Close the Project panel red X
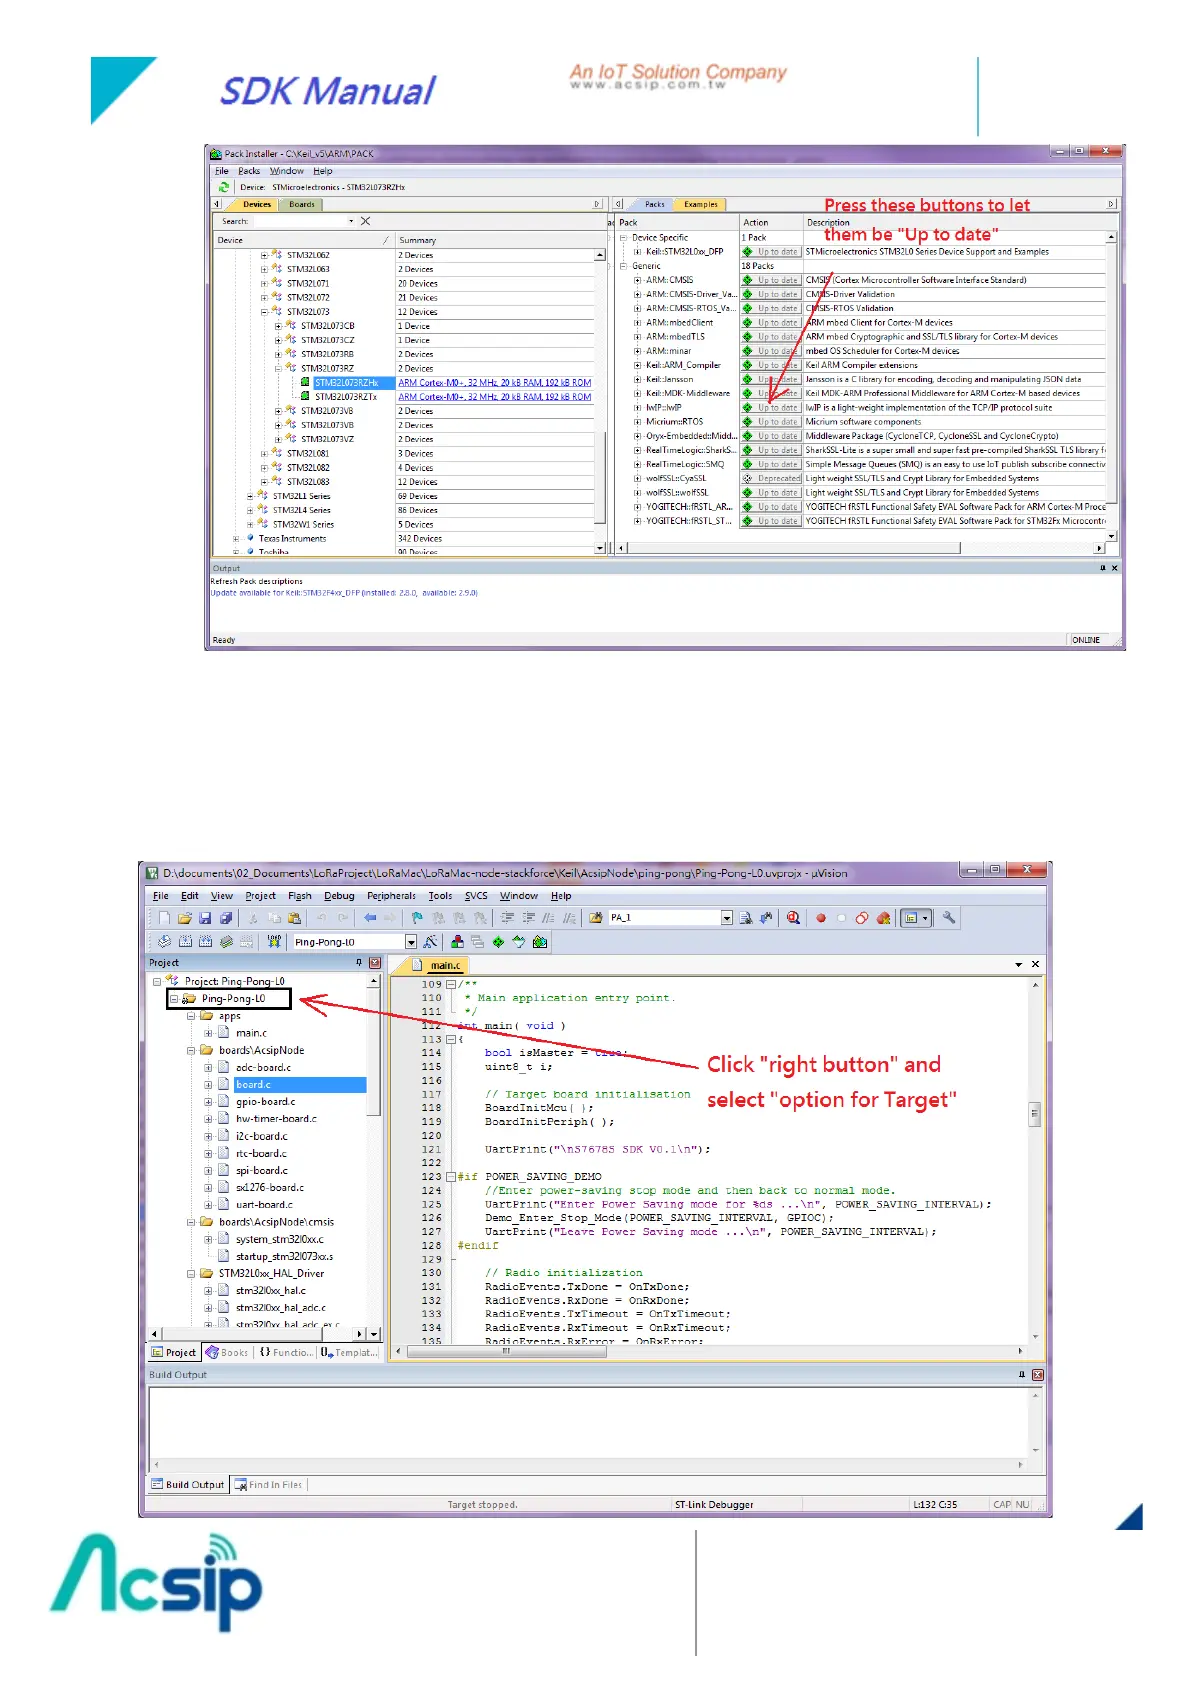 375,962
